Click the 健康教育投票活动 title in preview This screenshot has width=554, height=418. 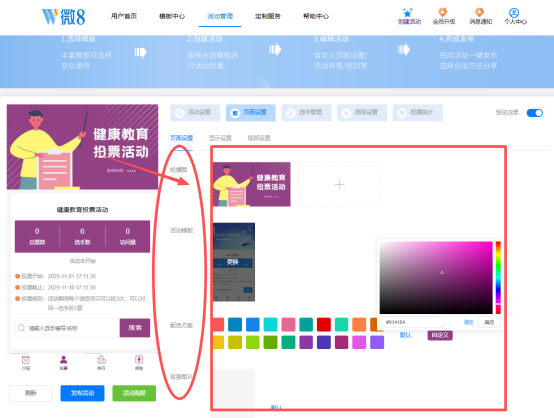click(82, 210)
